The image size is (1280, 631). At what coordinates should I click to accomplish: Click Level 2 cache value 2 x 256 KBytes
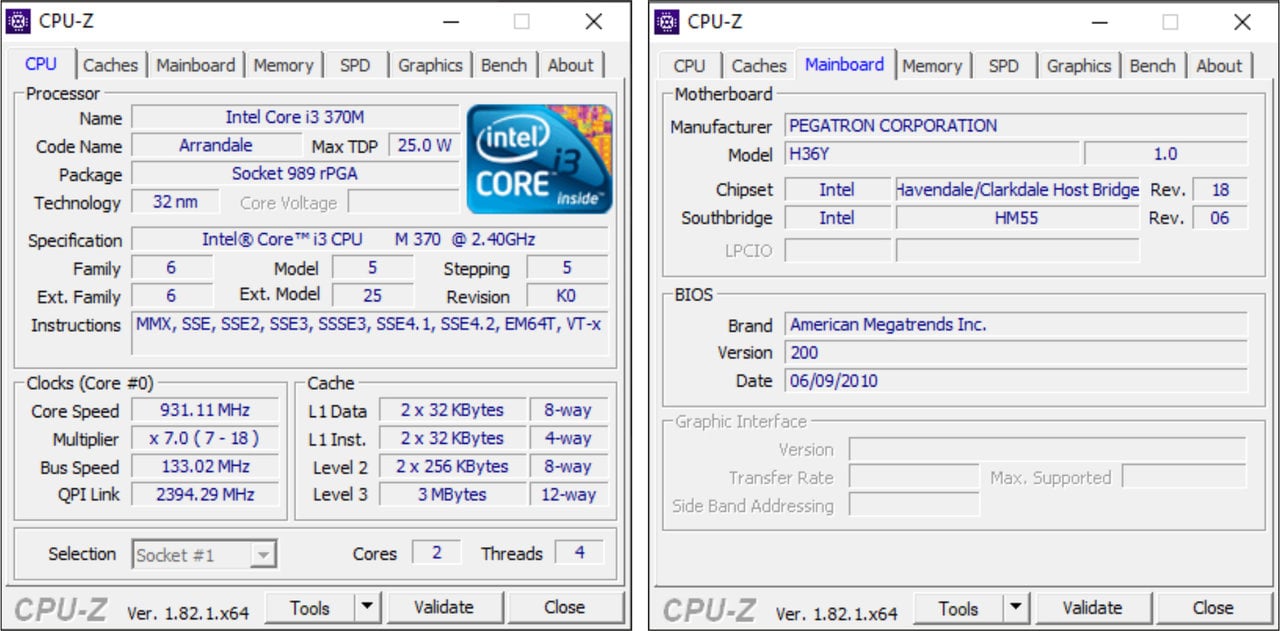pyautogui.click(x=452, y=466)
